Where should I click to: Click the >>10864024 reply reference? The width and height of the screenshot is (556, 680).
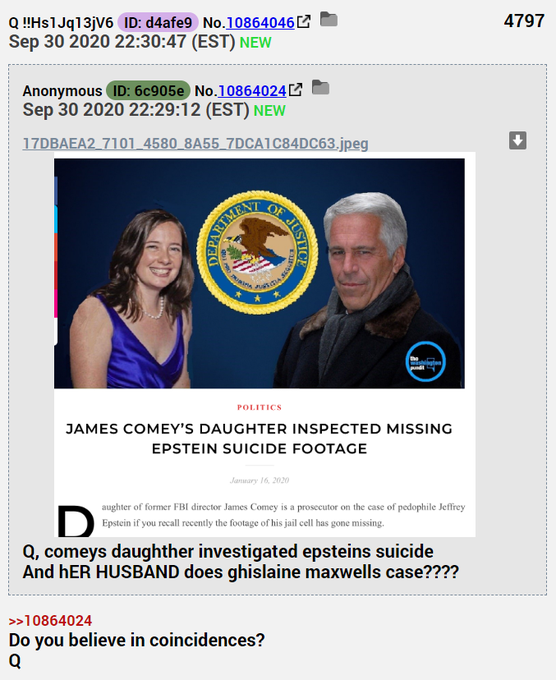(50, 621)
